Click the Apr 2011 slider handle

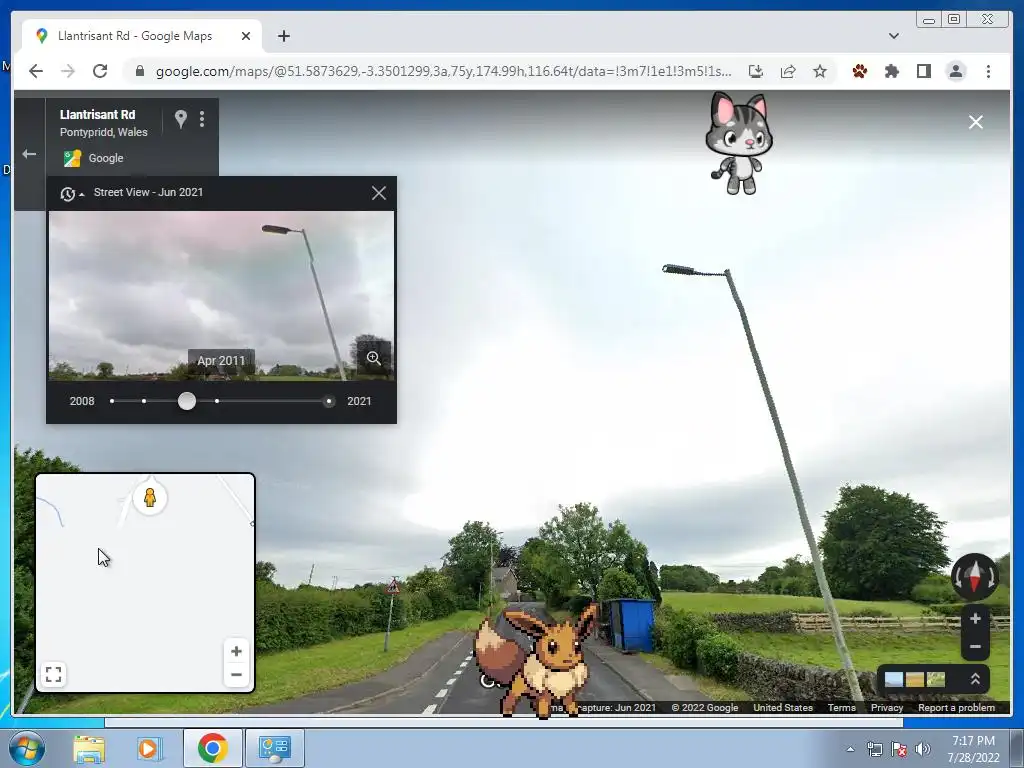pos(187,401)
